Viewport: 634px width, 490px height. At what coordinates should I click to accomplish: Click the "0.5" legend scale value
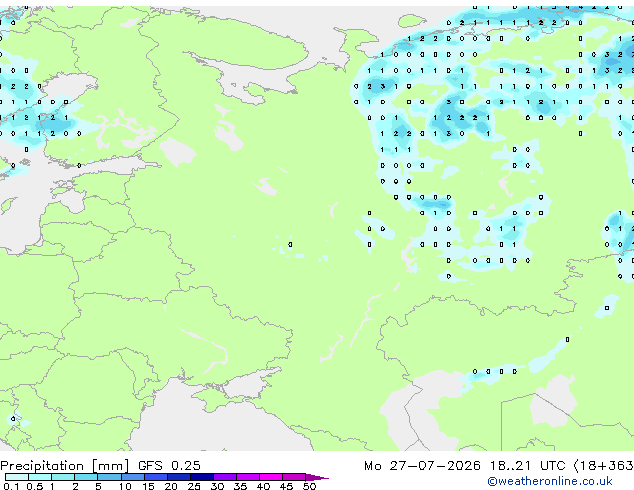coord(34,486)
